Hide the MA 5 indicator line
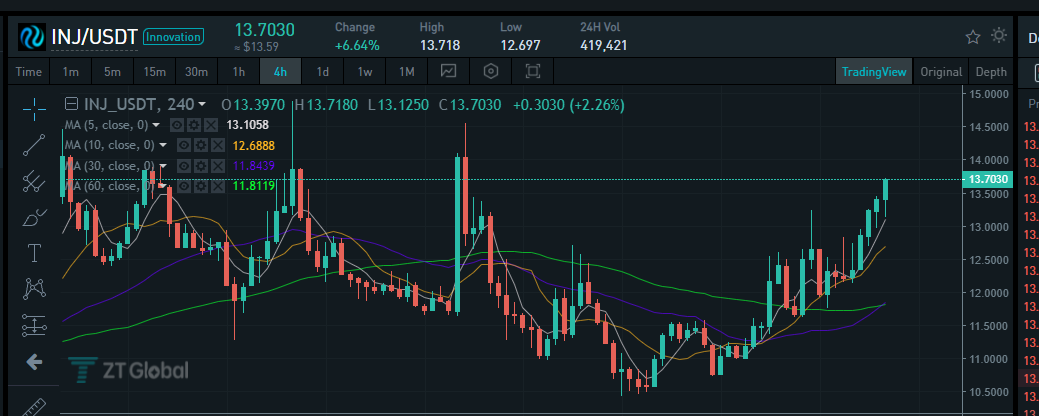Screen dimensions: 1039x416 (x=177, y=125)
